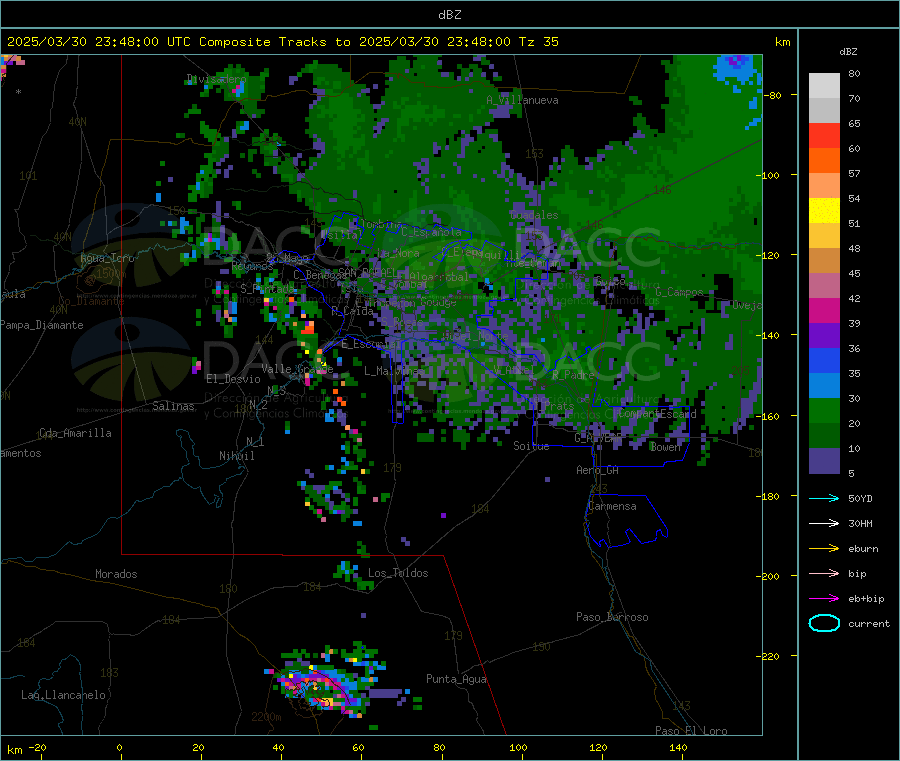Click the 'Guadales' map label
This screenshot has width=900, height=761.
tap(534, 215)
